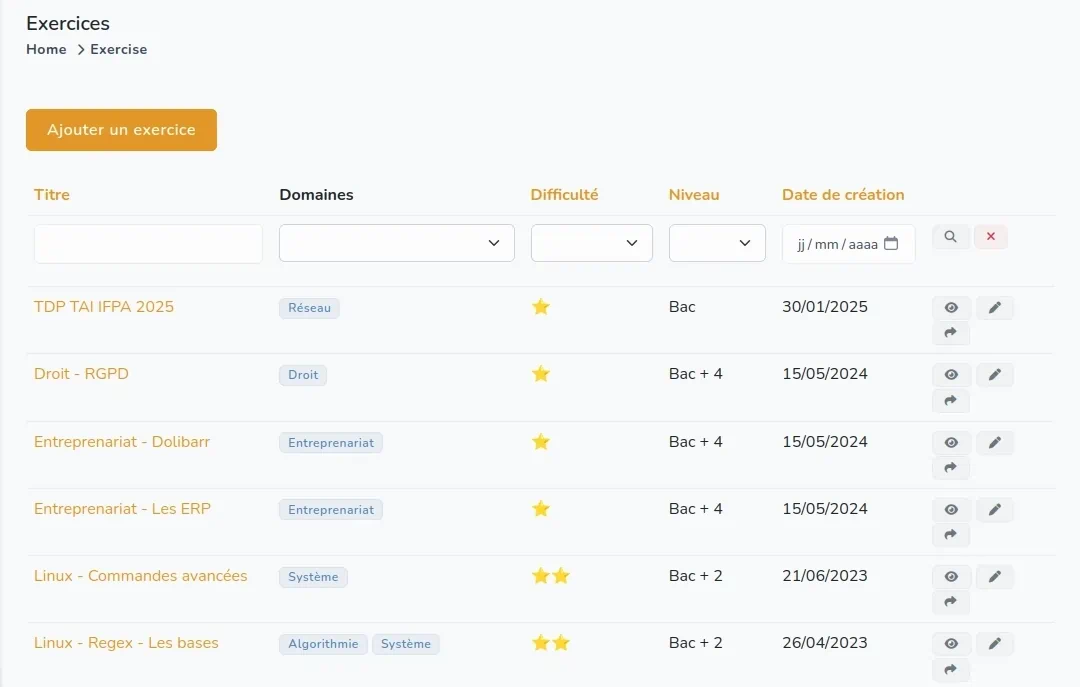The height and width of the screenshot is (687, 1080).
Task: Share the Linux - Regex - Les bases exercise
Action: pos(950,670)
